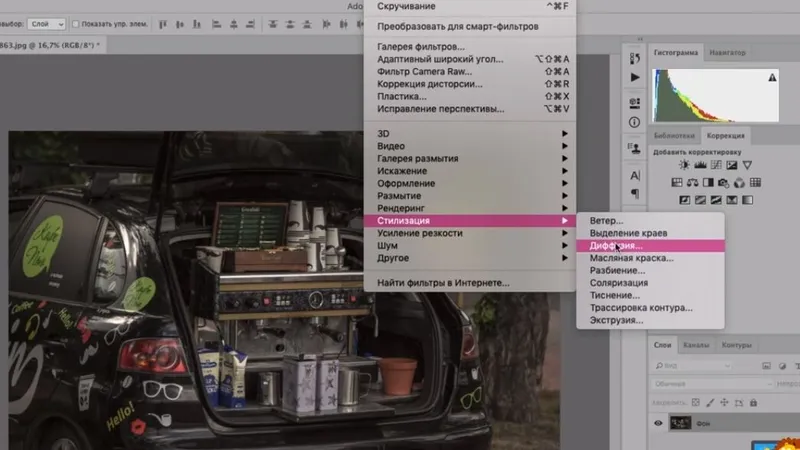This screenshot has width=800, height=450.
Task: Open the Info panel icon
Action: (635, 122)
